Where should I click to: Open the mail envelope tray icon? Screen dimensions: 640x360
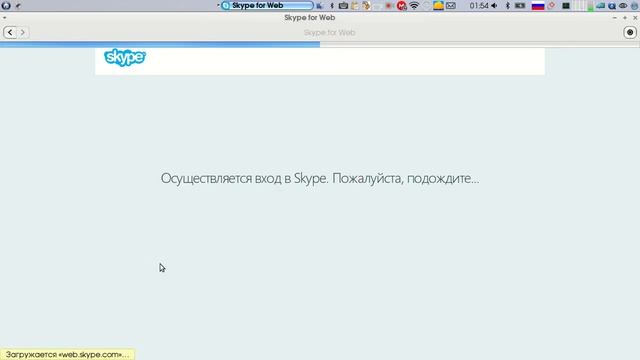pyautogui.click(x=451, y=5)
